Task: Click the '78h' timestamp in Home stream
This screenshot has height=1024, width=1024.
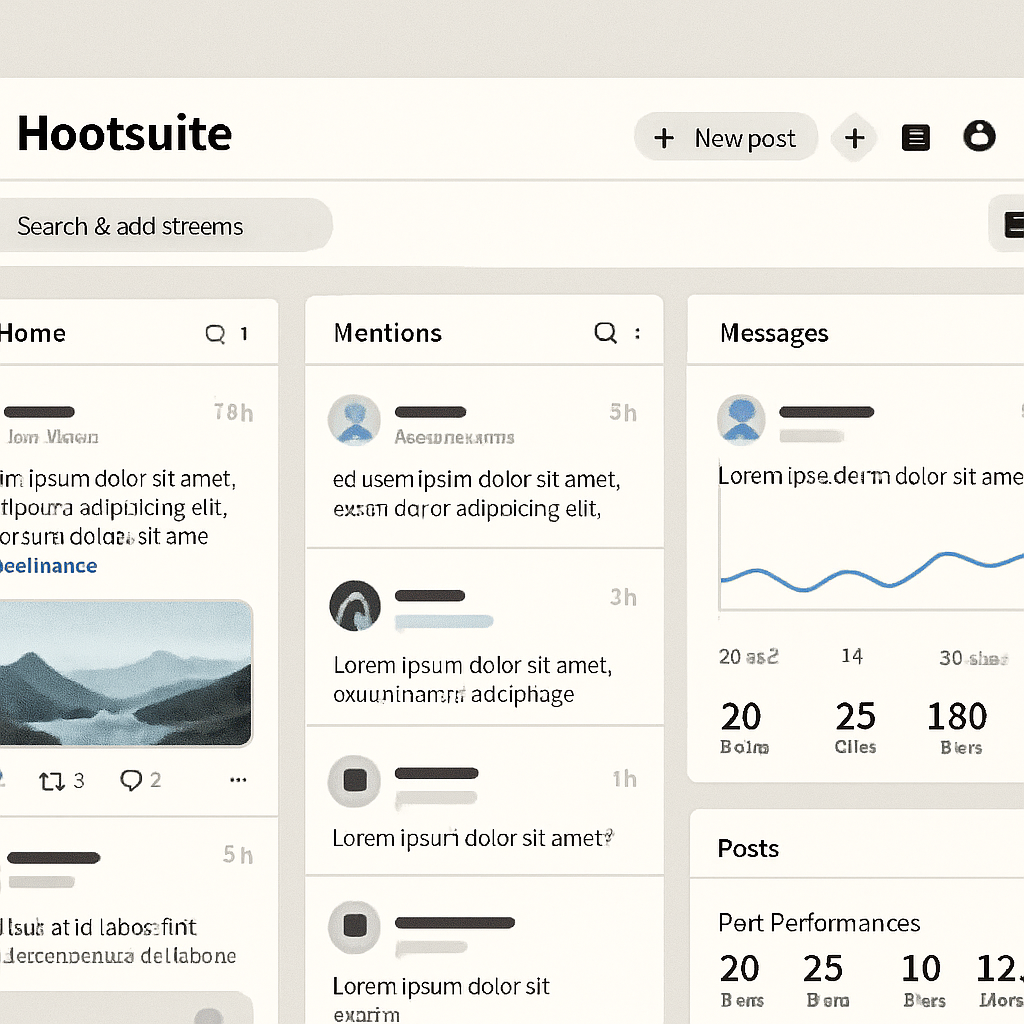Action: point(233,413)
